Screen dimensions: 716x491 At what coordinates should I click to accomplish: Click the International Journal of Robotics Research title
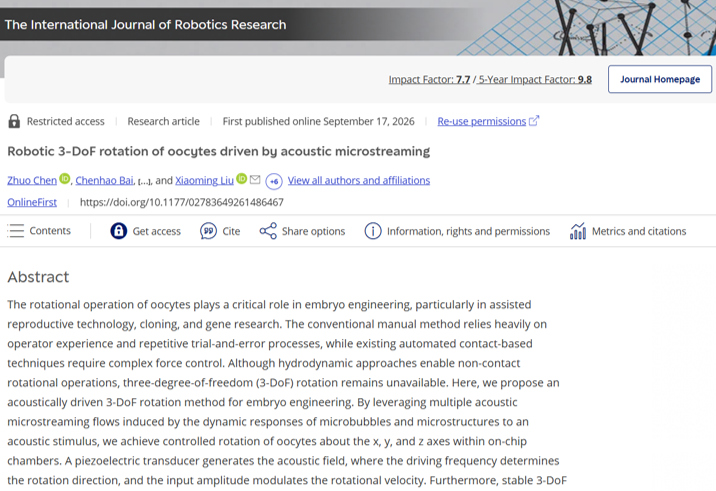pyautogui.click(x=146, y=25)
